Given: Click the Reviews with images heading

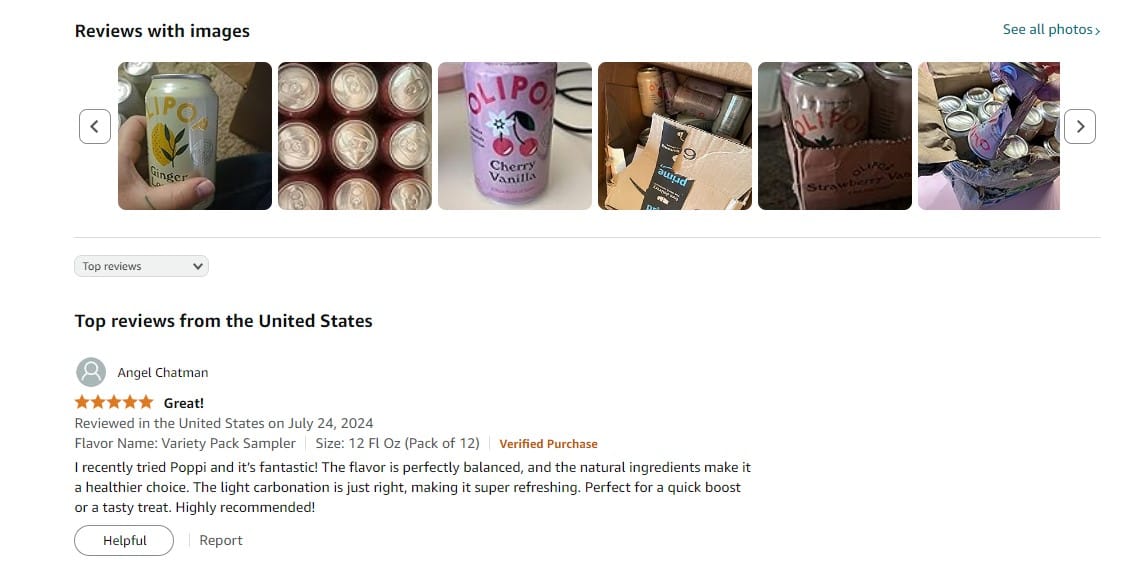Looking at the screenshot, I should 163,31.
